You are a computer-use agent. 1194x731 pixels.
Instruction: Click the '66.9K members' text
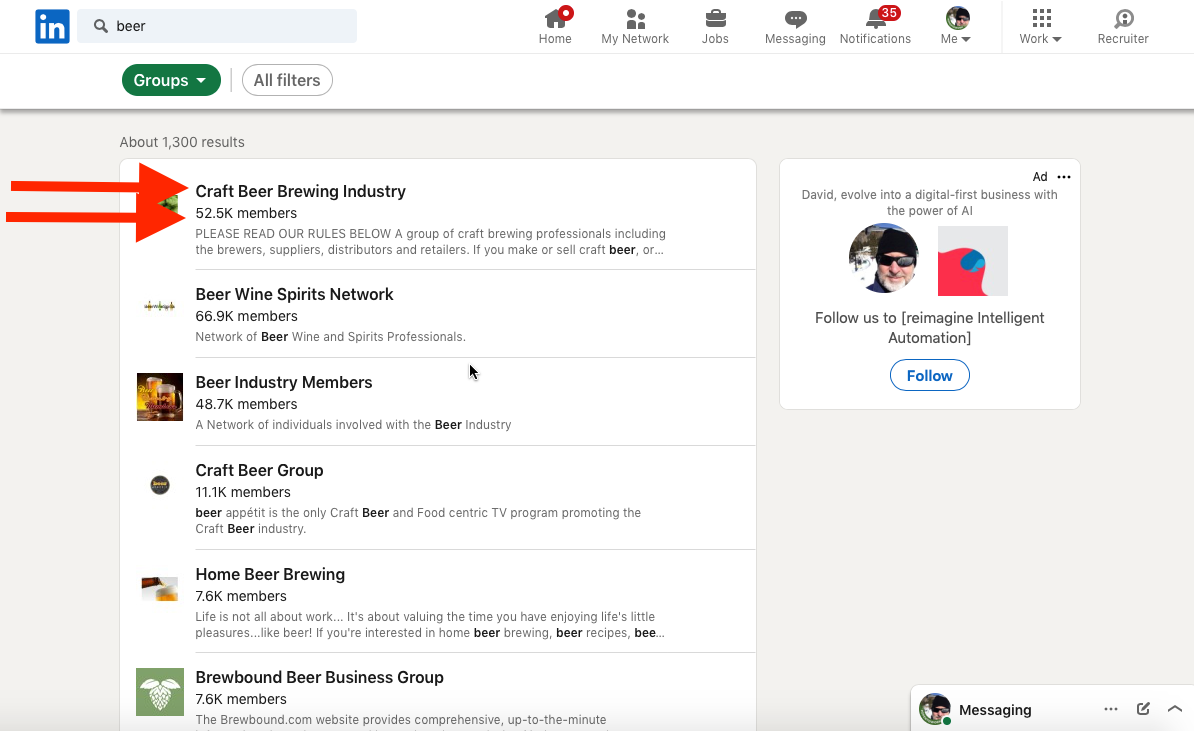point(246,316)
